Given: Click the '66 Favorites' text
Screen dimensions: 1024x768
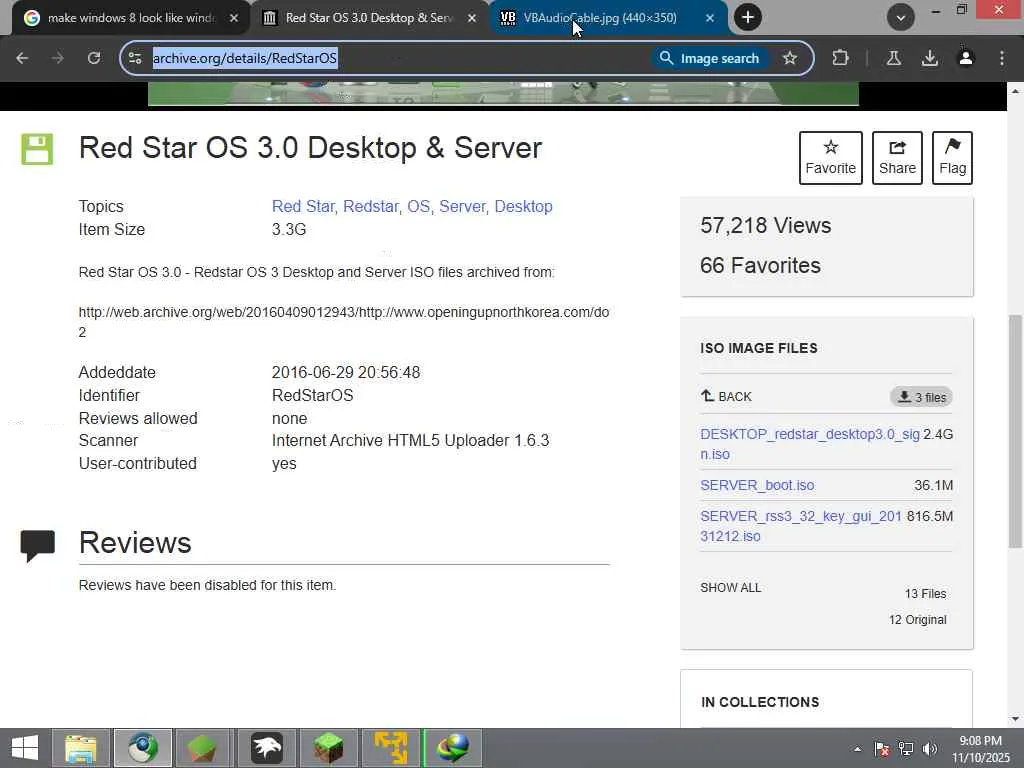Looking at the screenshot, I should 760,265.
